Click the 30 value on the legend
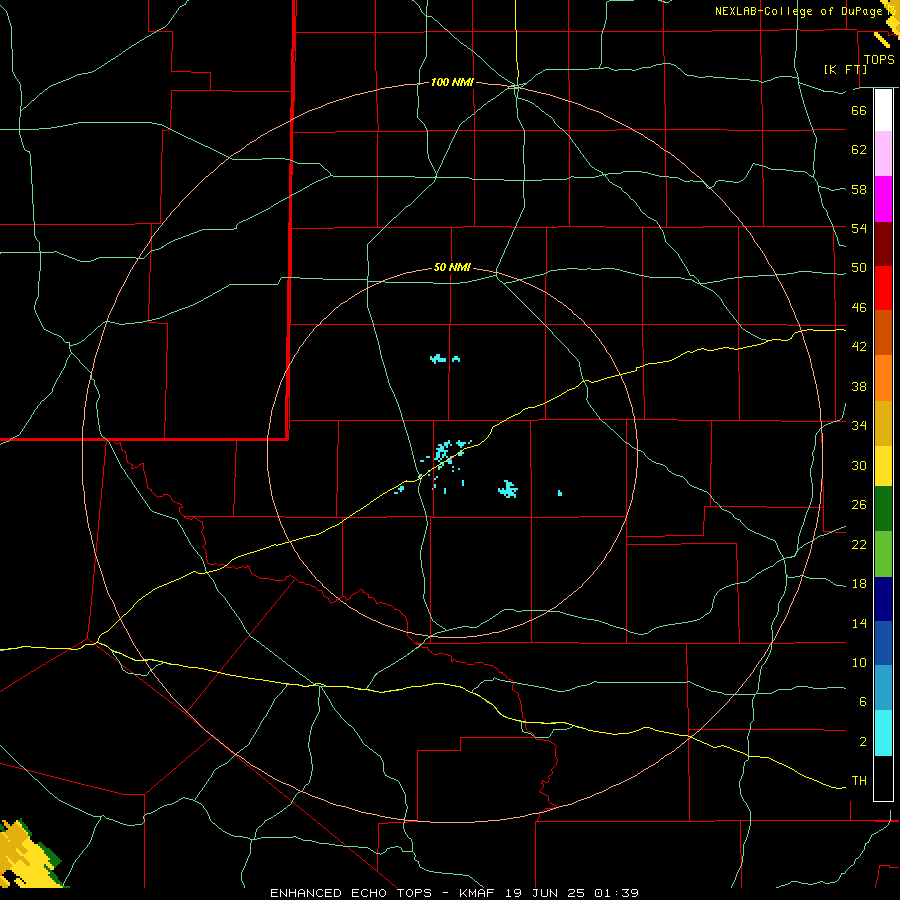Viewport: 900px width, 900px height. (859, 465)
